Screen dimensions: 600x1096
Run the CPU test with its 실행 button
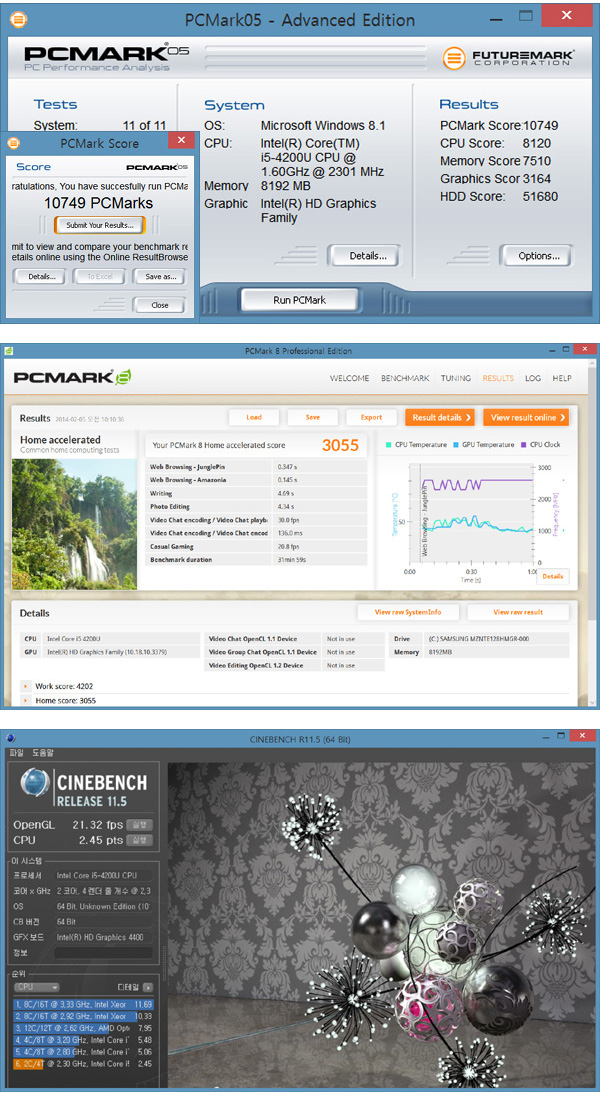(x=139, y=840)
